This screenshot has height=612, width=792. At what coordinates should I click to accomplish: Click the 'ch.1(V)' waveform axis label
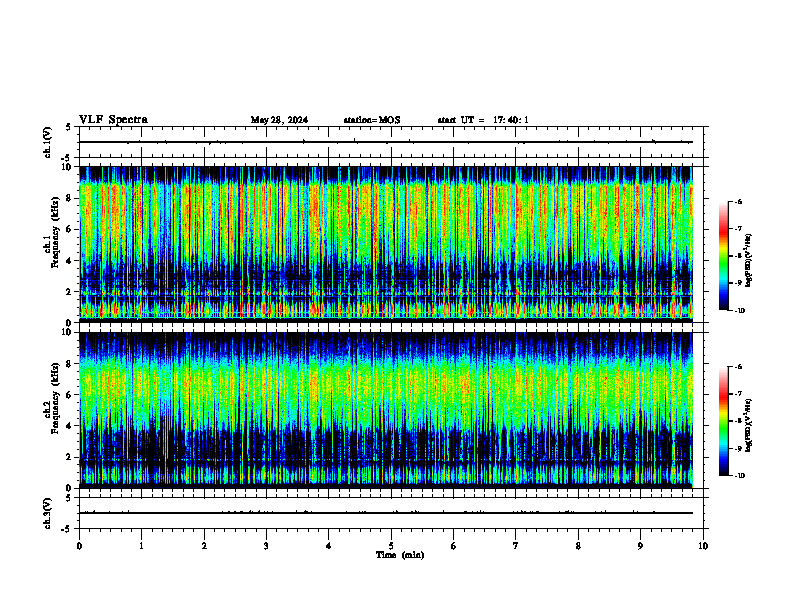[48, 142]
